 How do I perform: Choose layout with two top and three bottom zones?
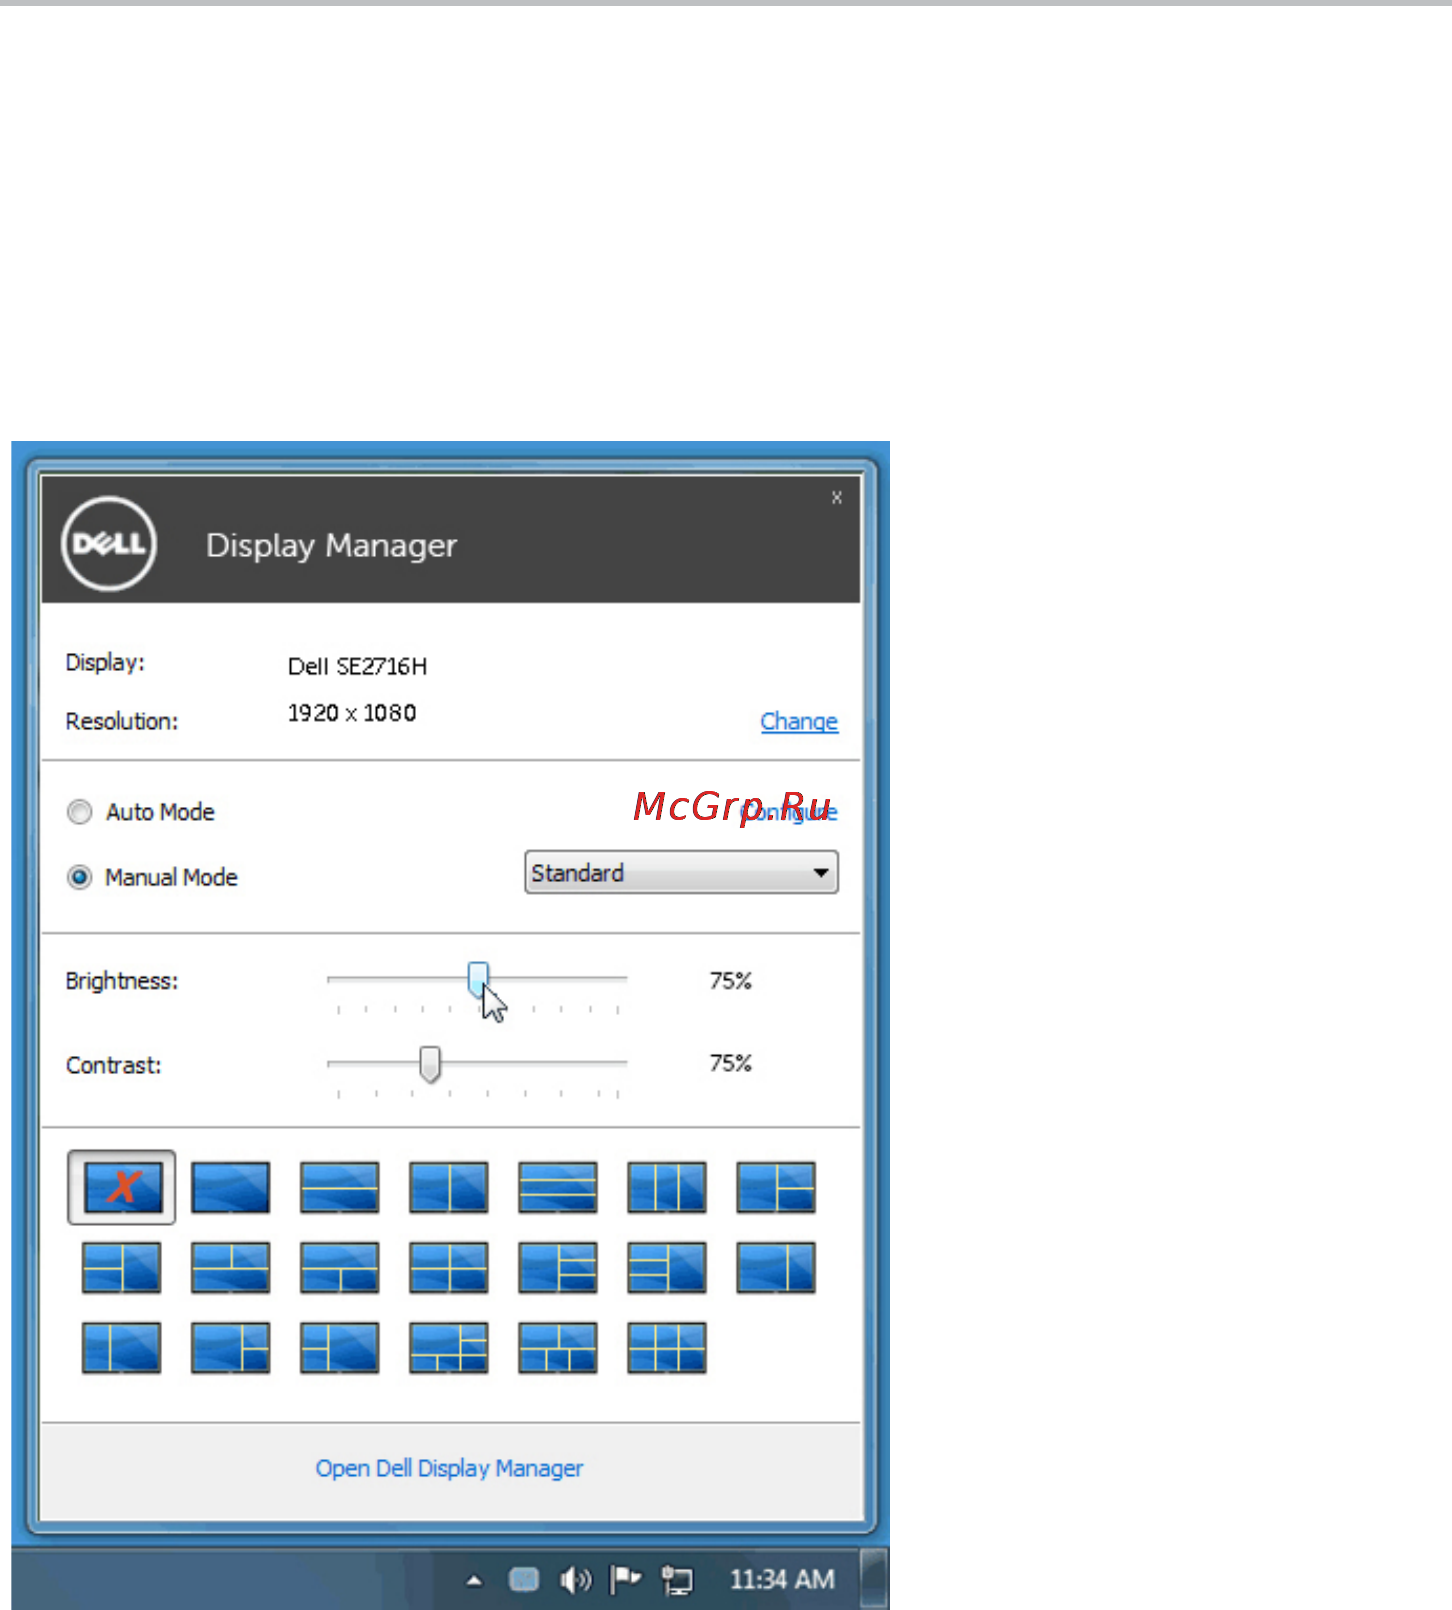(x=558, y=1348)
